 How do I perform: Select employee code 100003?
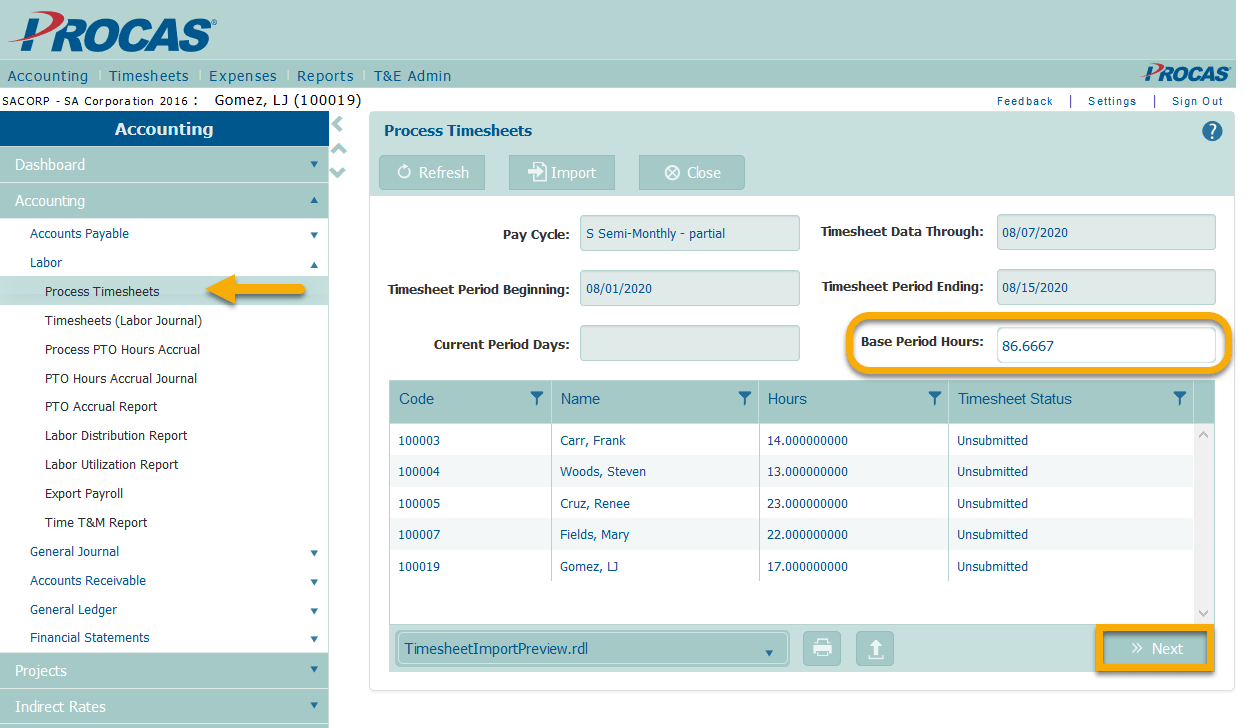[x=419, y=441]
